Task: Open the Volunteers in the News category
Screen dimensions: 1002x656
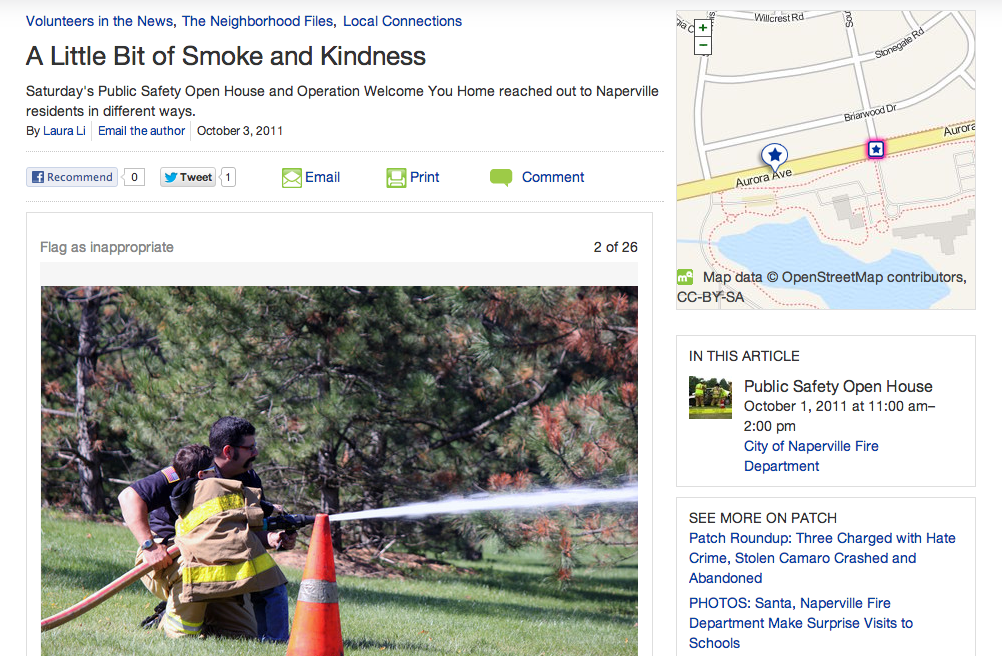Action: [x=99, y=21]
